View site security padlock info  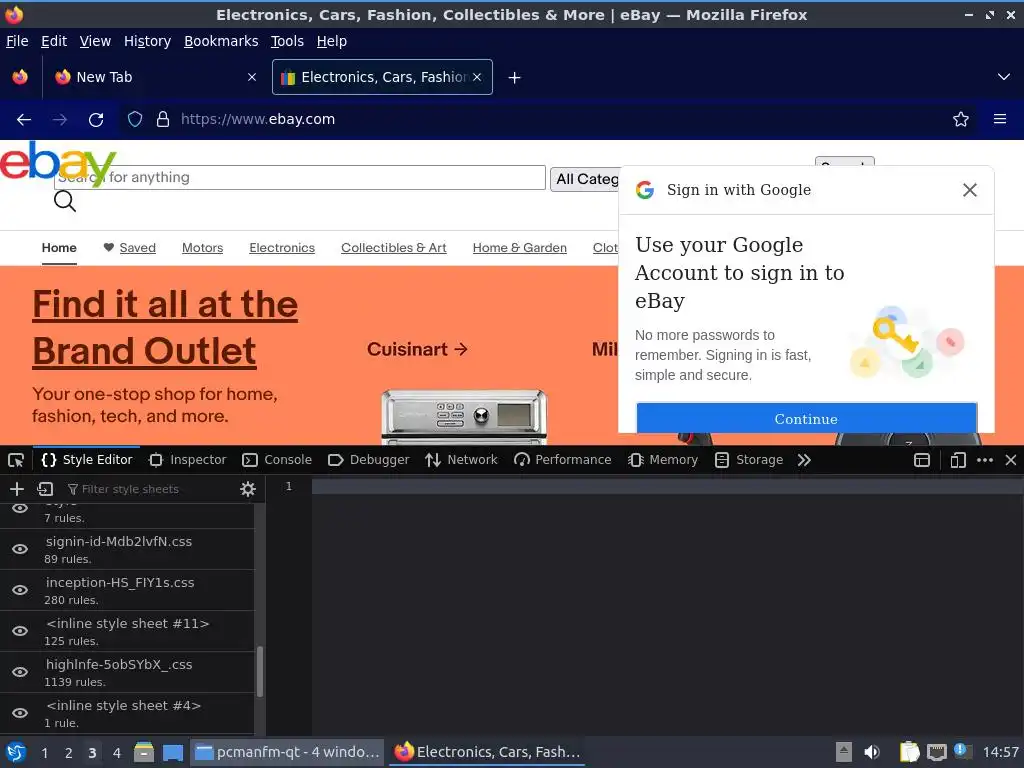tap(163, 119)
